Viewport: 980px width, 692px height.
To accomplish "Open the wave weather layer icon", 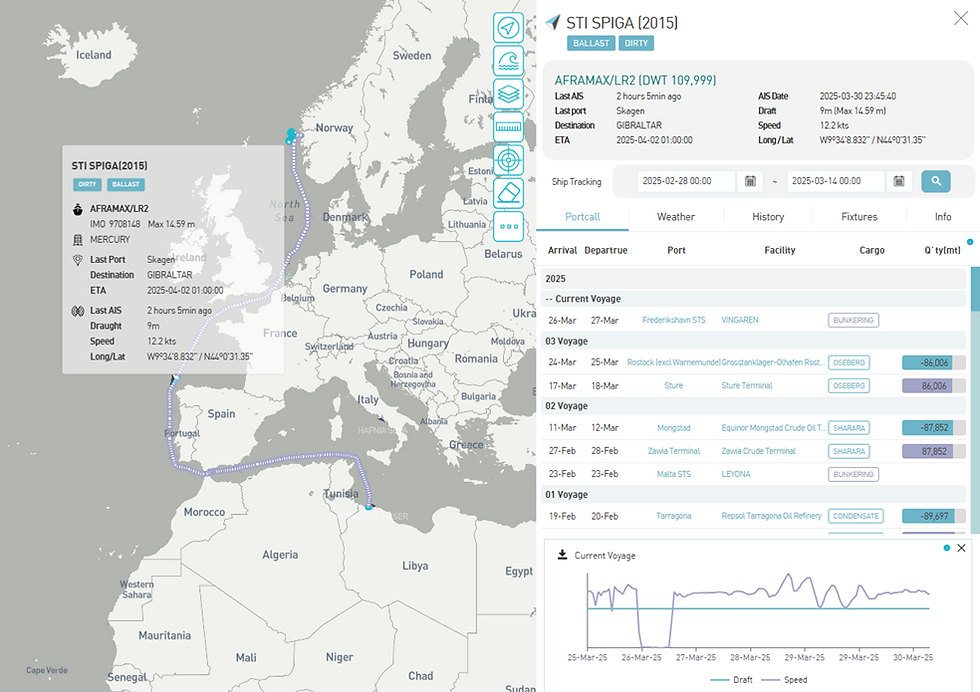I will [508, 61].
